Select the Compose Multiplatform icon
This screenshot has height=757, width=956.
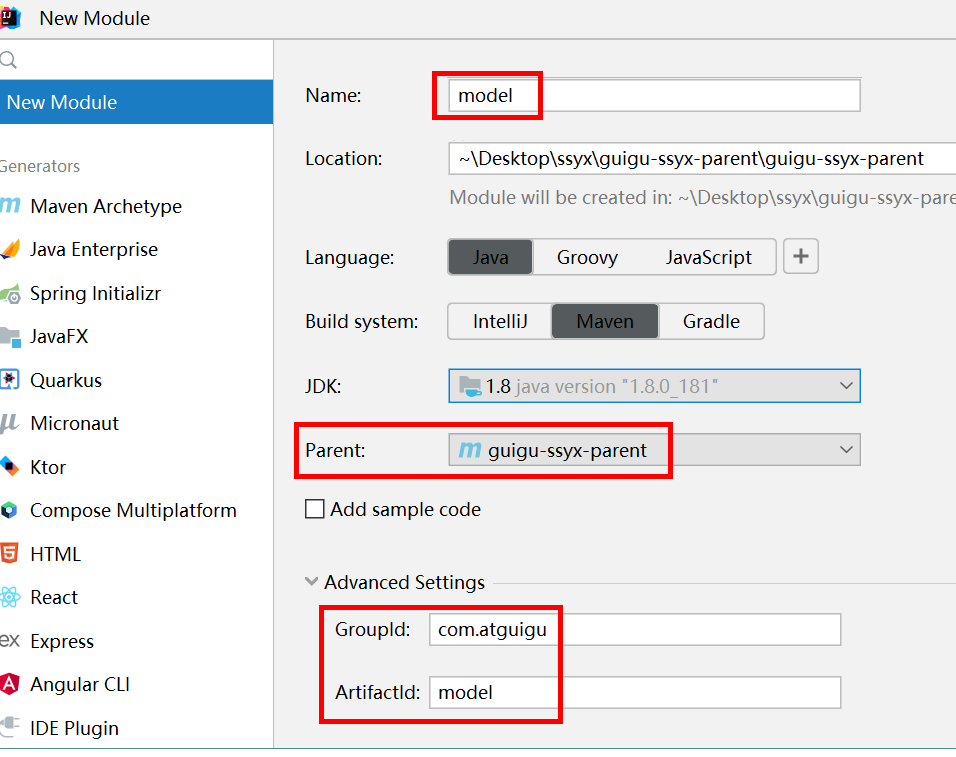tap(10, 511)
